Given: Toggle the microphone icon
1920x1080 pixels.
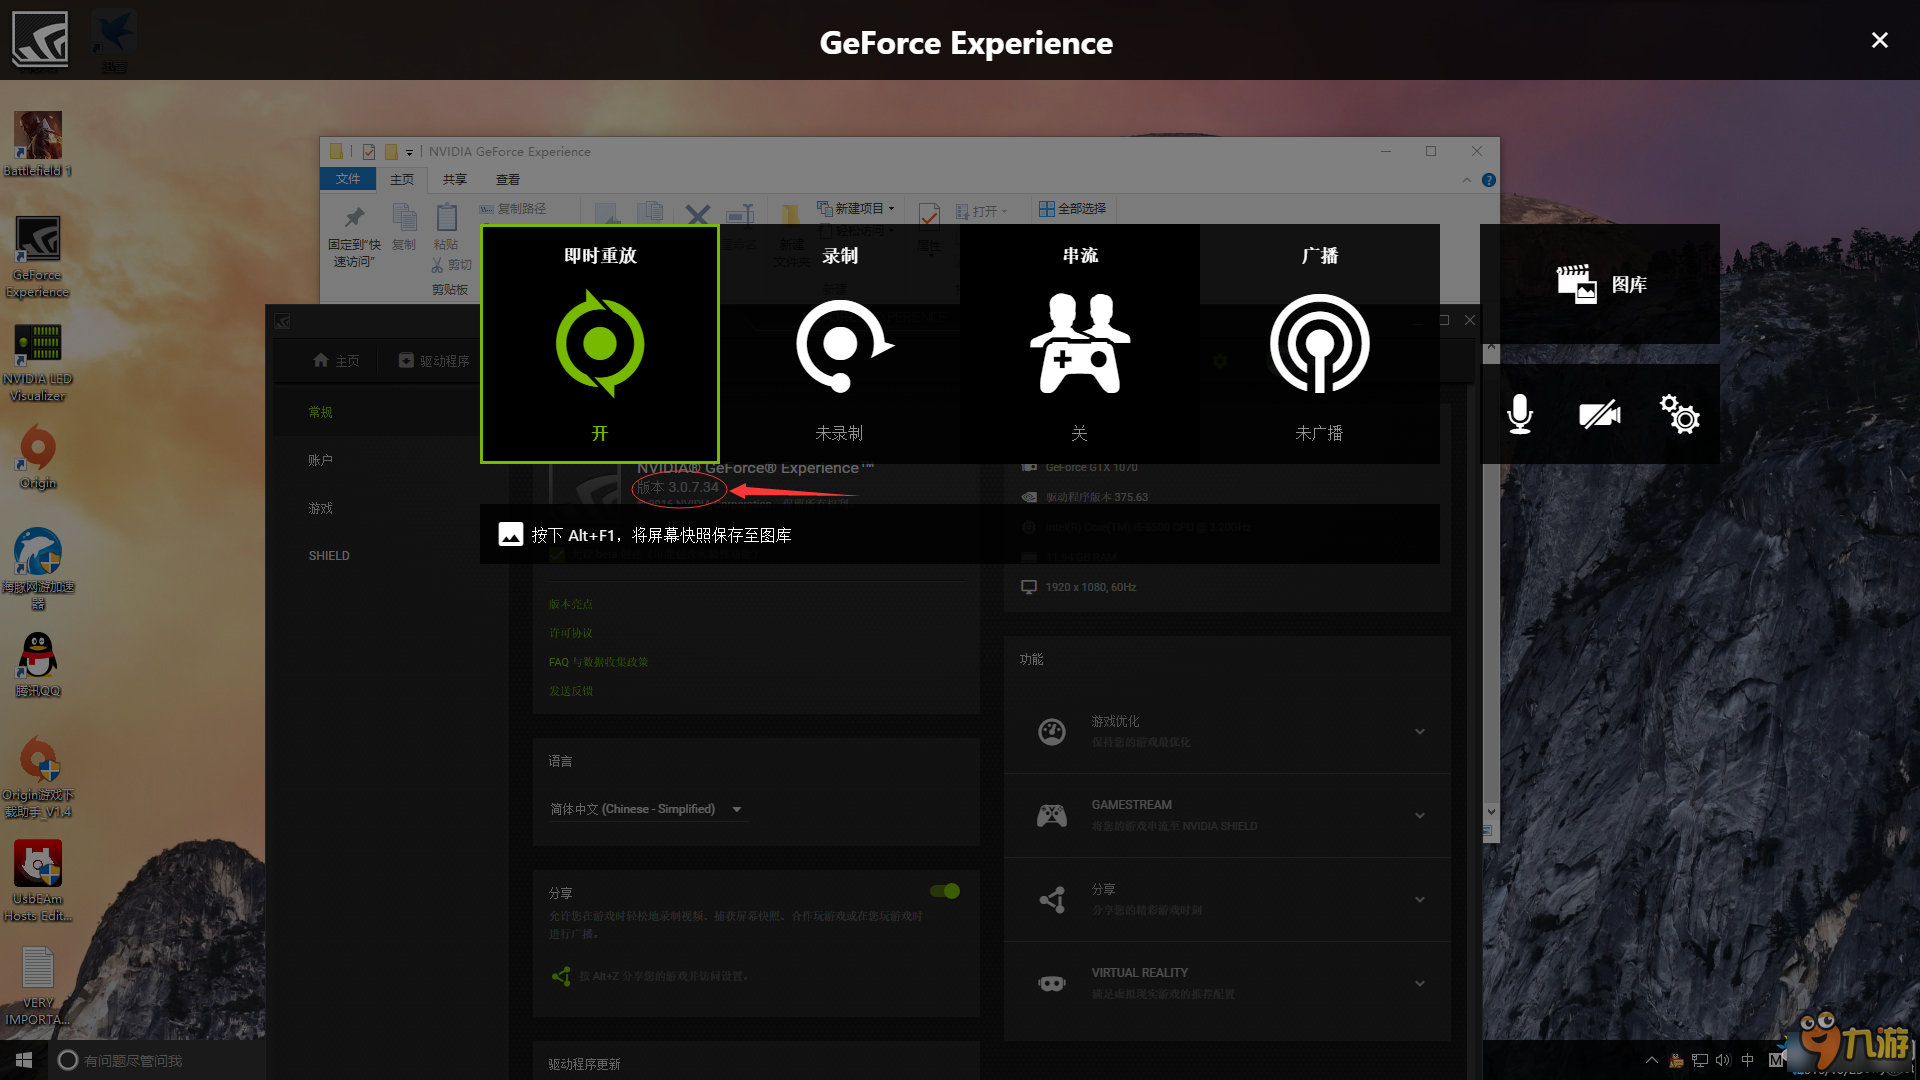Looking at the screenshot, I should point(1520,414).
